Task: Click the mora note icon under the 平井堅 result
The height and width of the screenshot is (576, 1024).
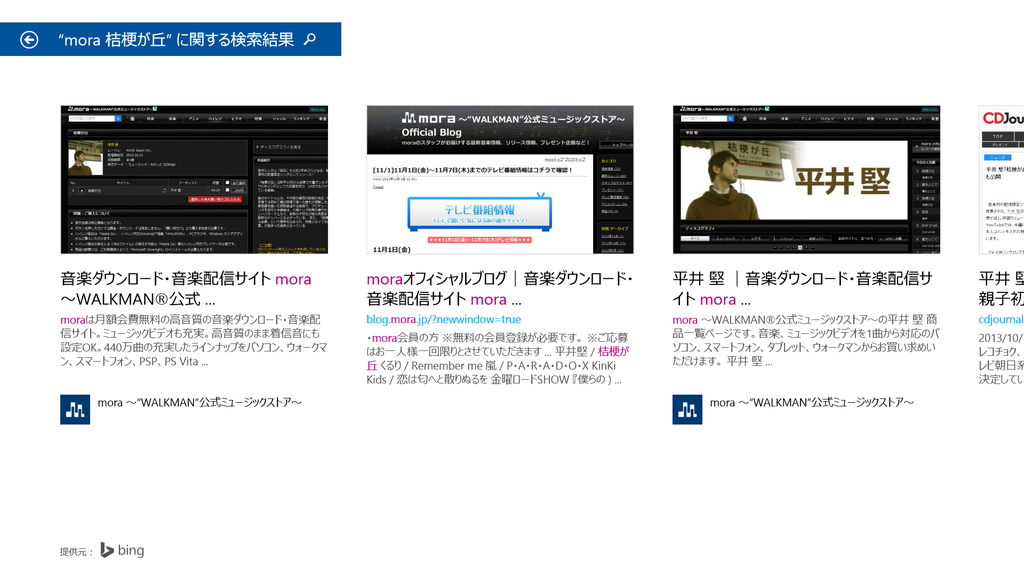Action: tap(687, 408)
